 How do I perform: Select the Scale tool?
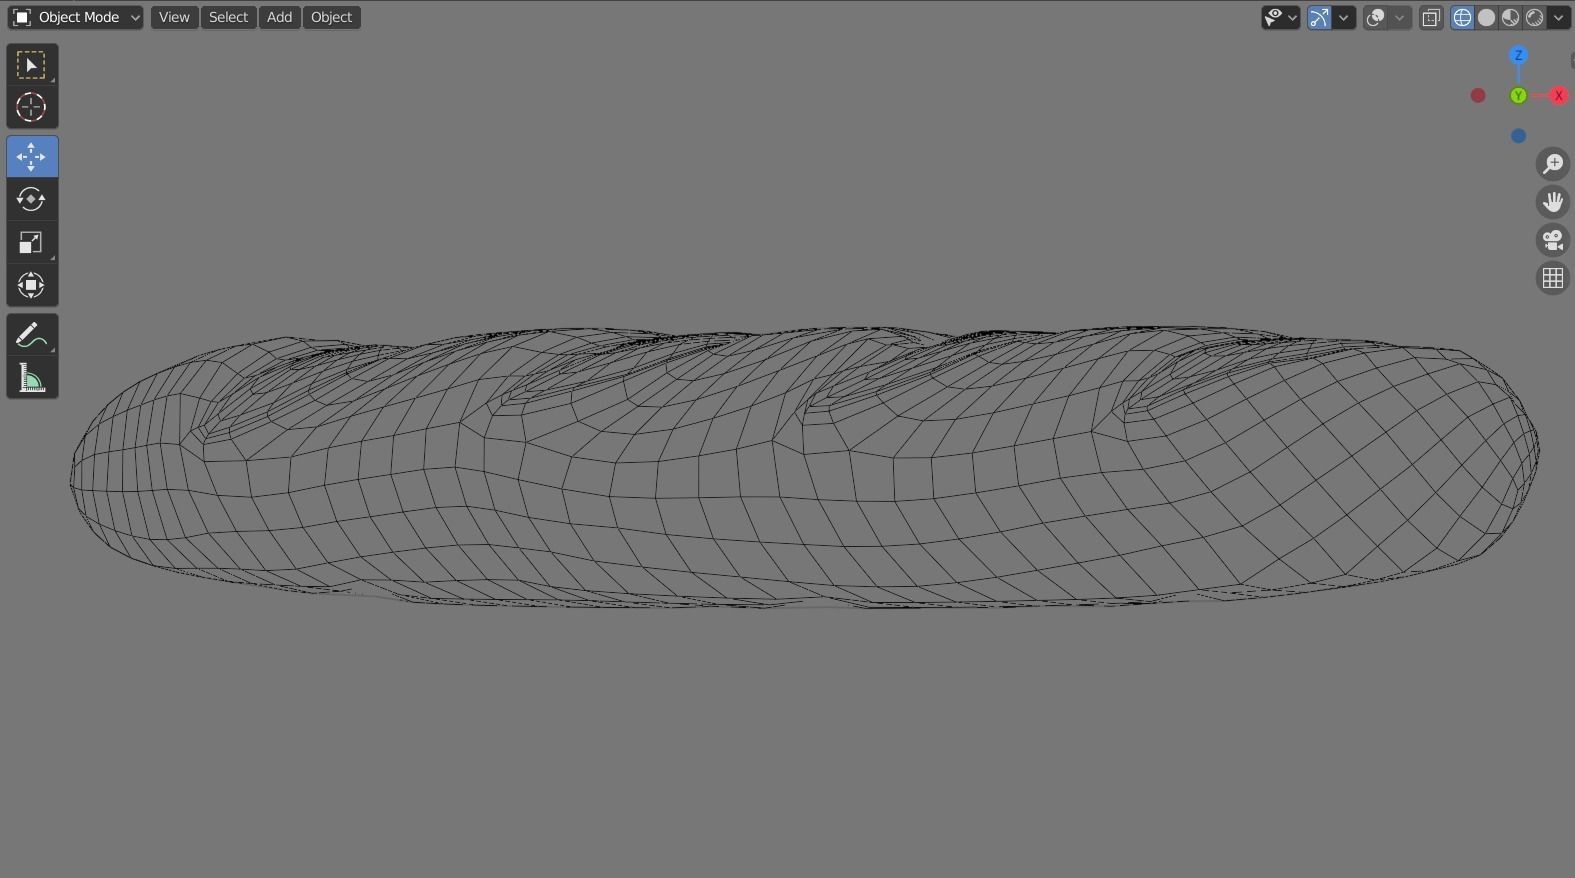32,242
